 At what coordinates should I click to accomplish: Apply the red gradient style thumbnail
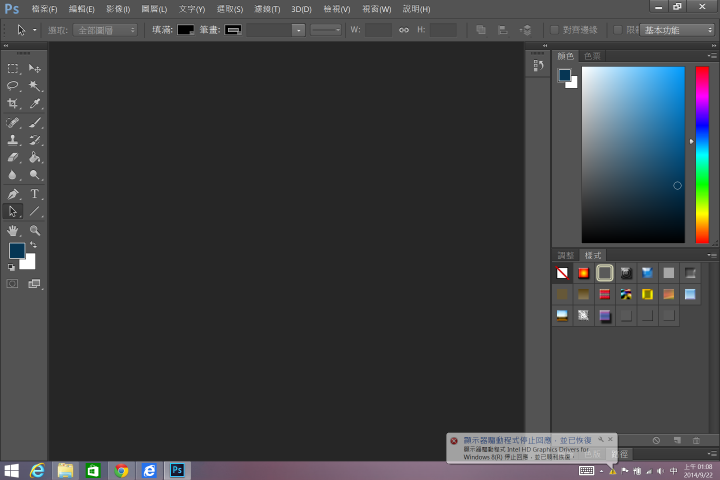coord(584,273)
